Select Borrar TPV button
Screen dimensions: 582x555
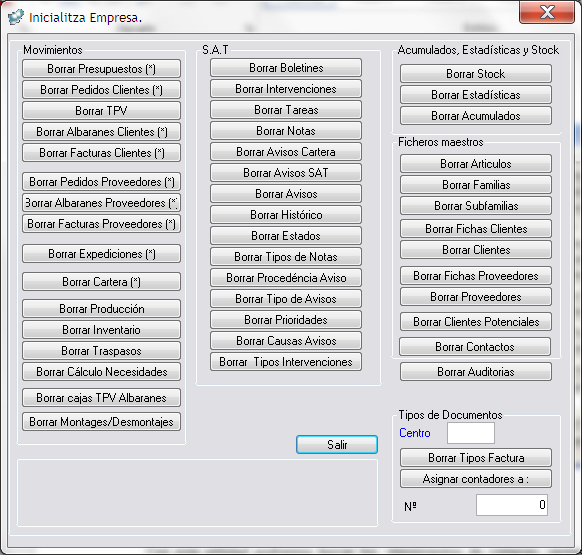click(x=101, y=111)
